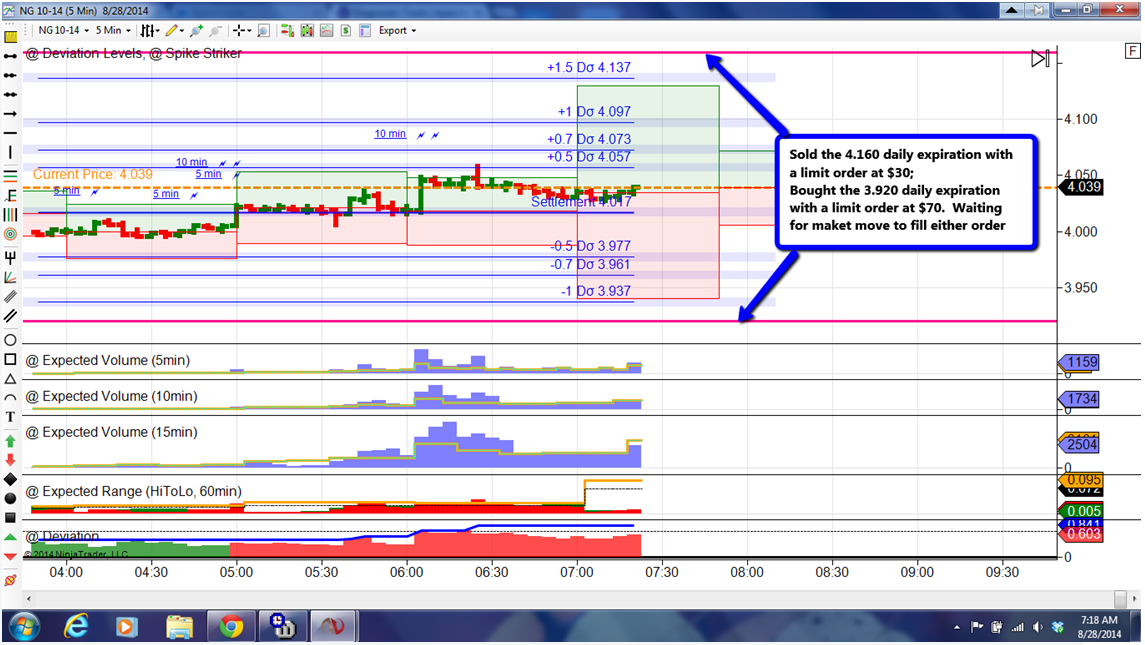Open the file explorer folder in taskbar

[179, 627]
